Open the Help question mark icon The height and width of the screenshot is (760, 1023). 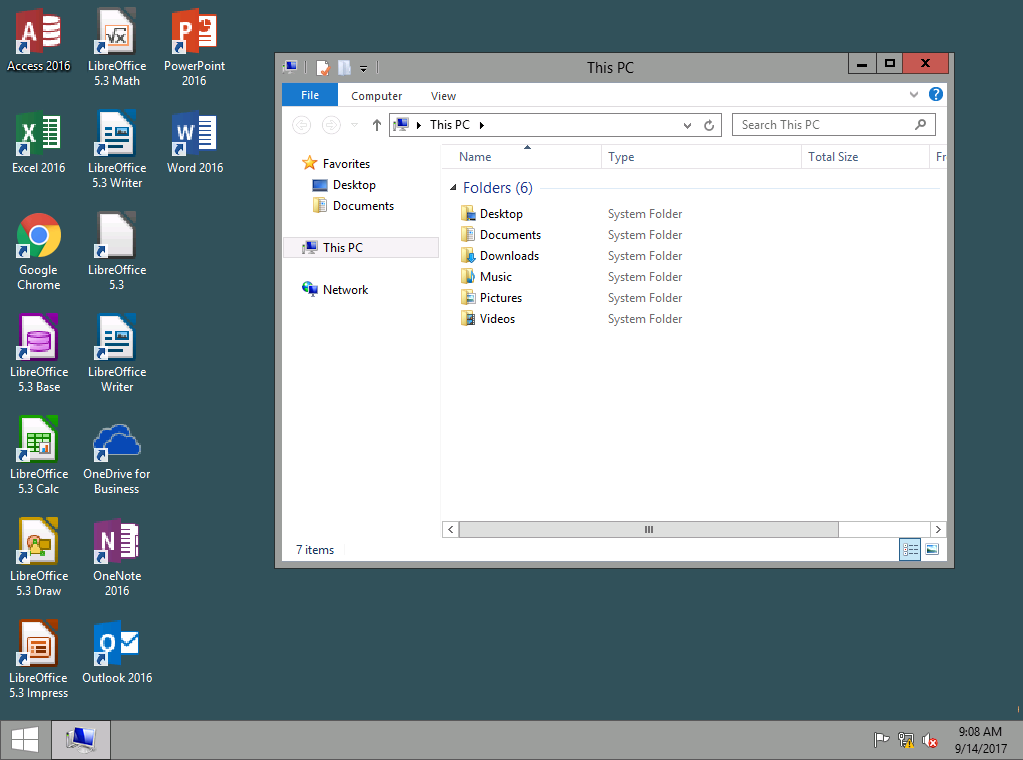click(x=935, y=95)
